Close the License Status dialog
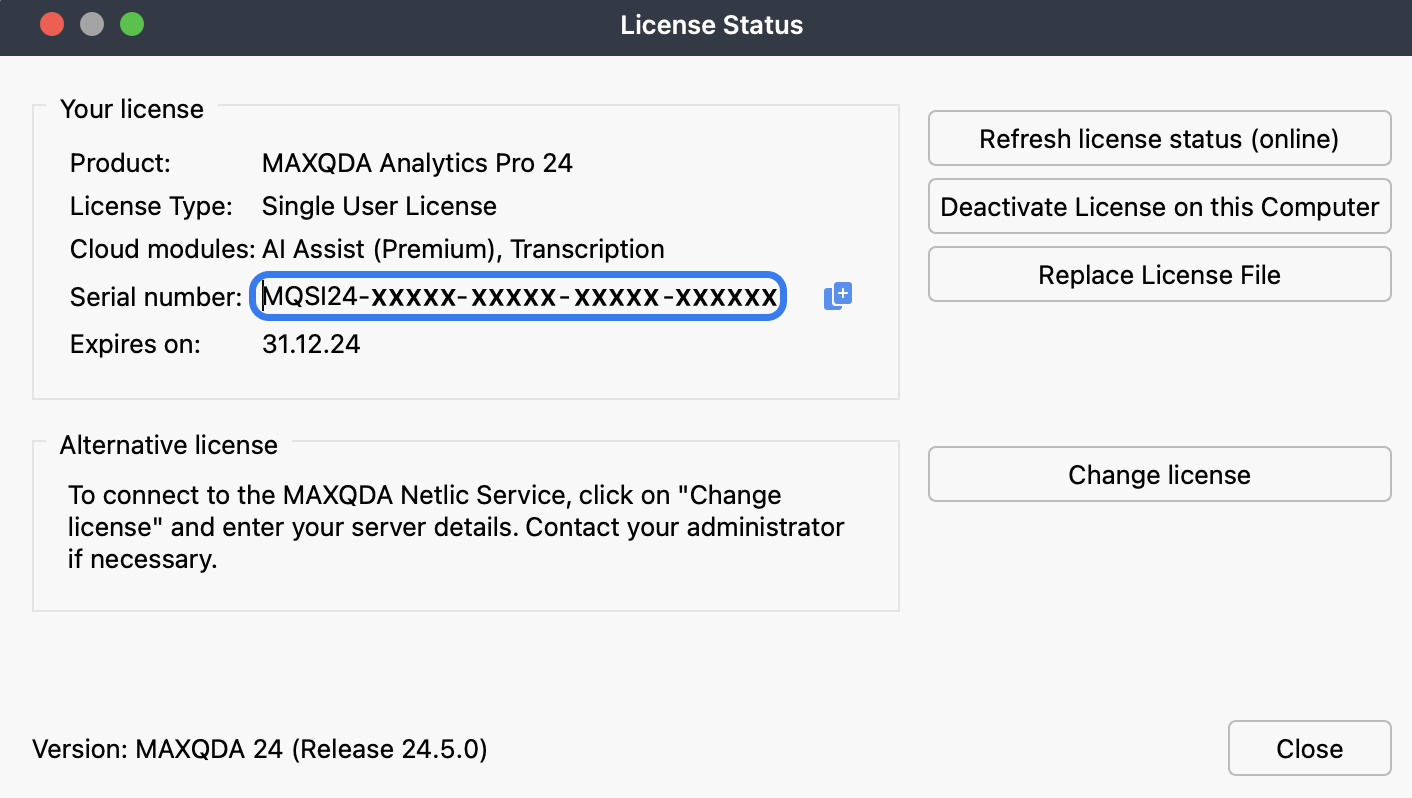 pos(1309,748)
